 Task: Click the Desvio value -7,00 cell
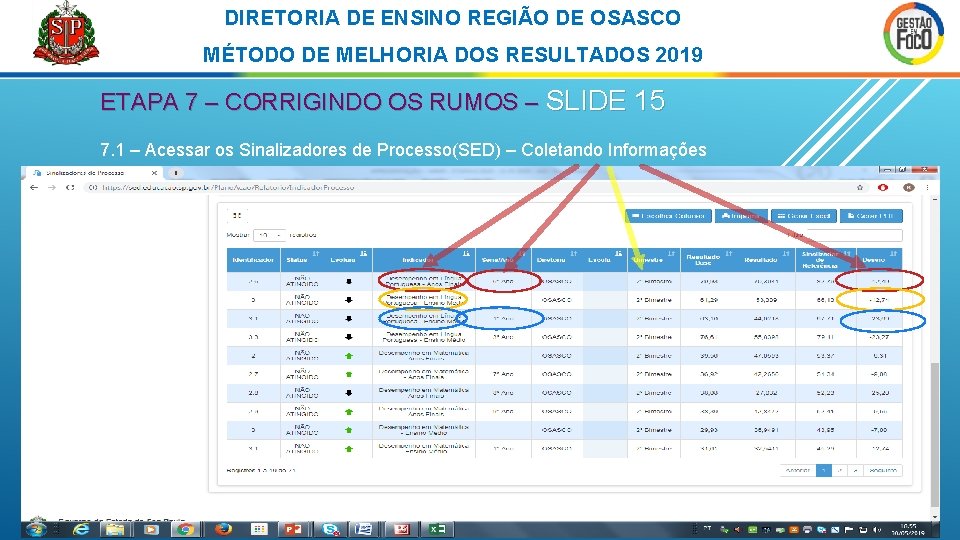879,430
